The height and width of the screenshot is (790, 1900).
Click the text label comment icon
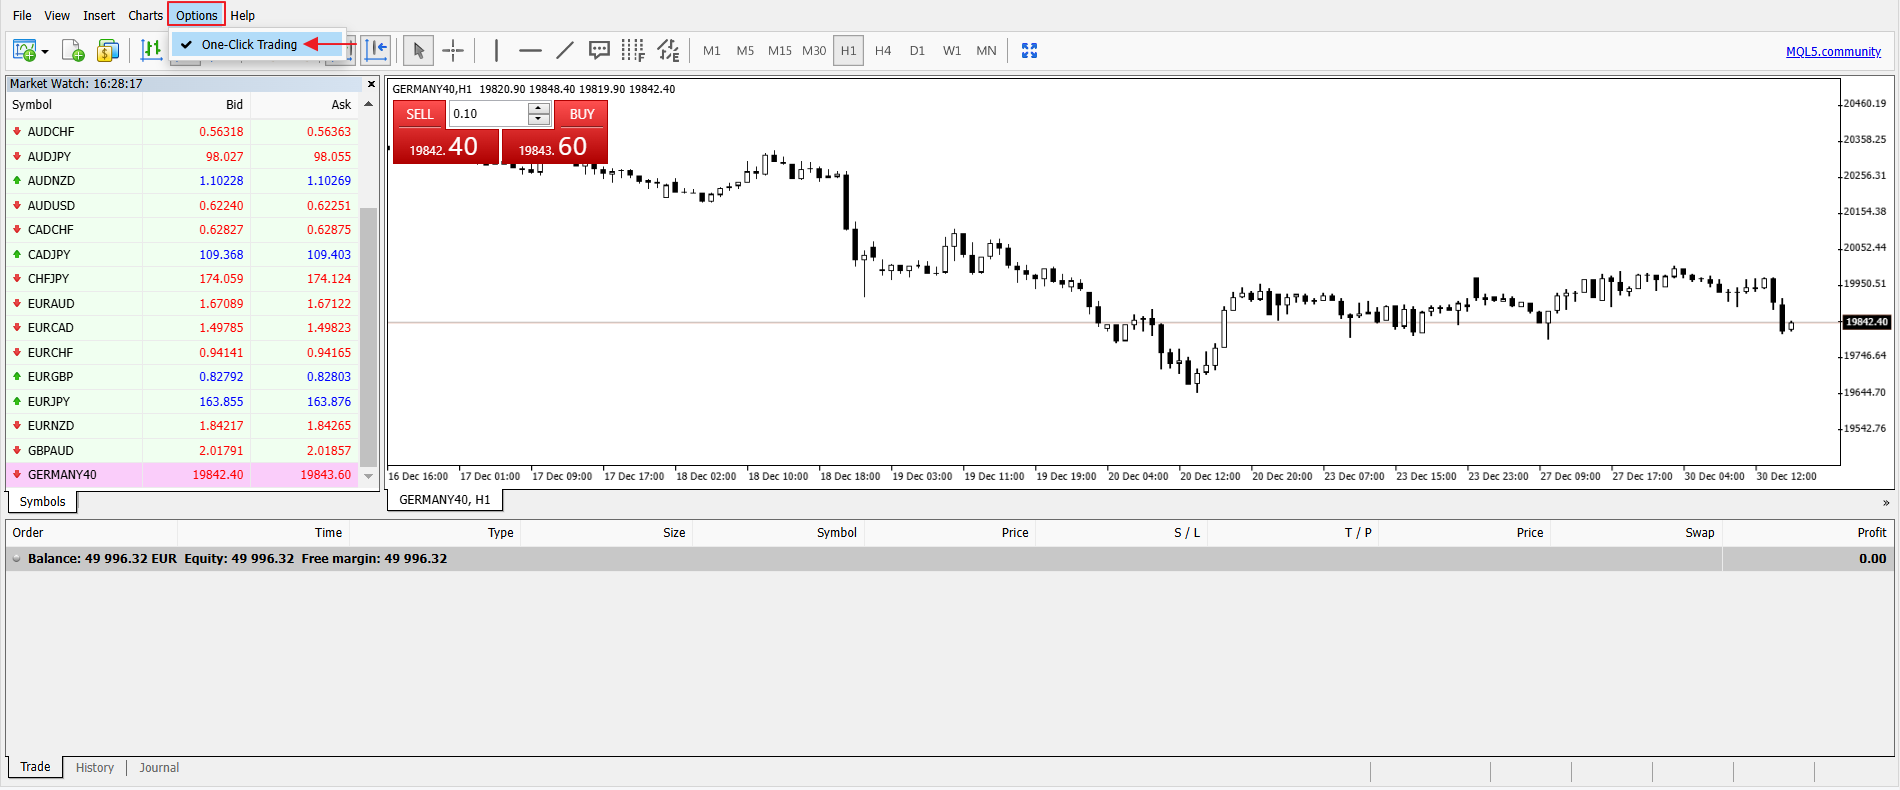pyautogui.click(x=599, y=50)
